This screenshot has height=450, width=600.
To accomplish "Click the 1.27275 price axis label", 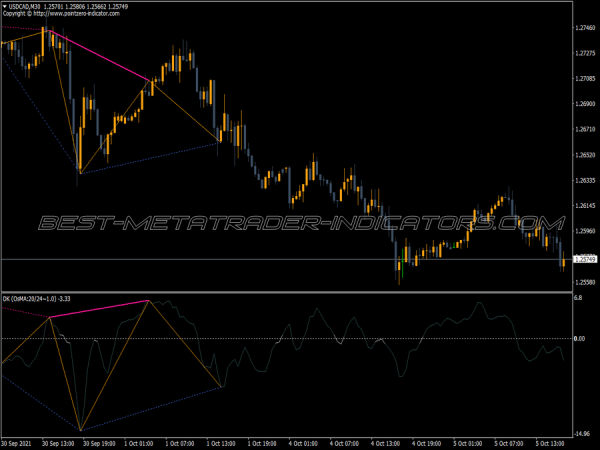I will [x=585, y=53].
